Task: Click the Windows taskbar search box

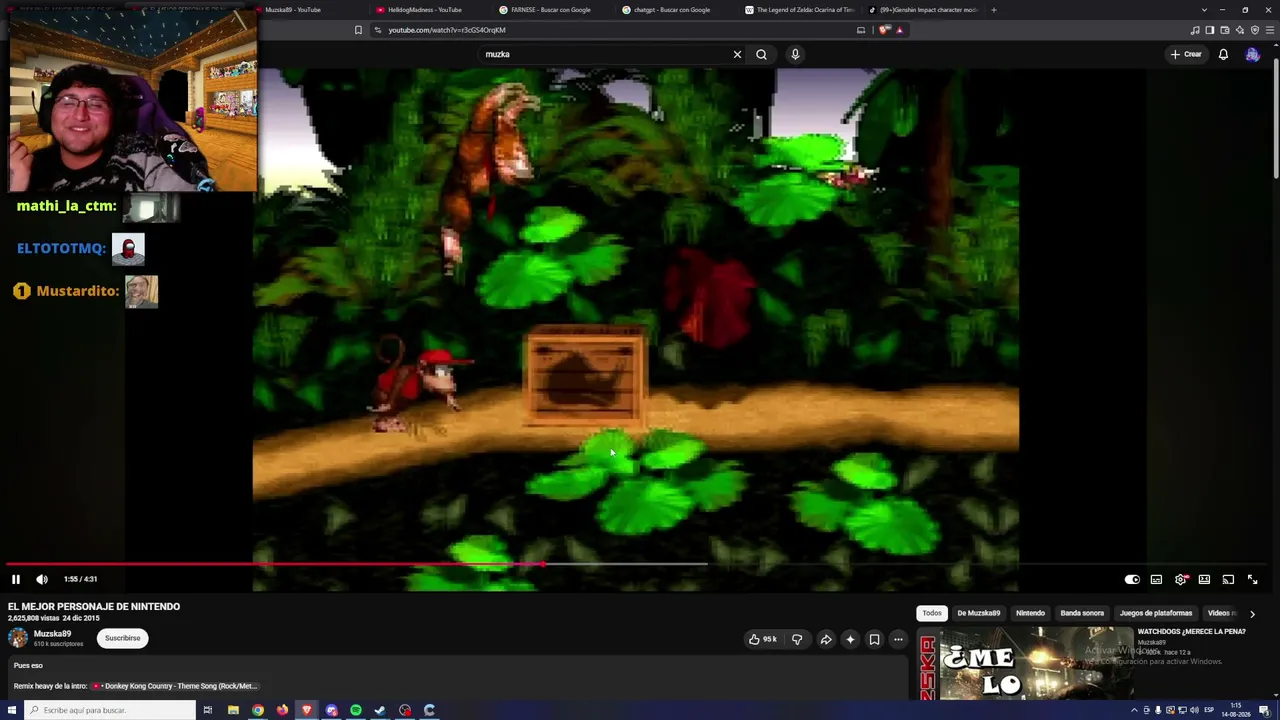Action: click(x=111, y=710)
